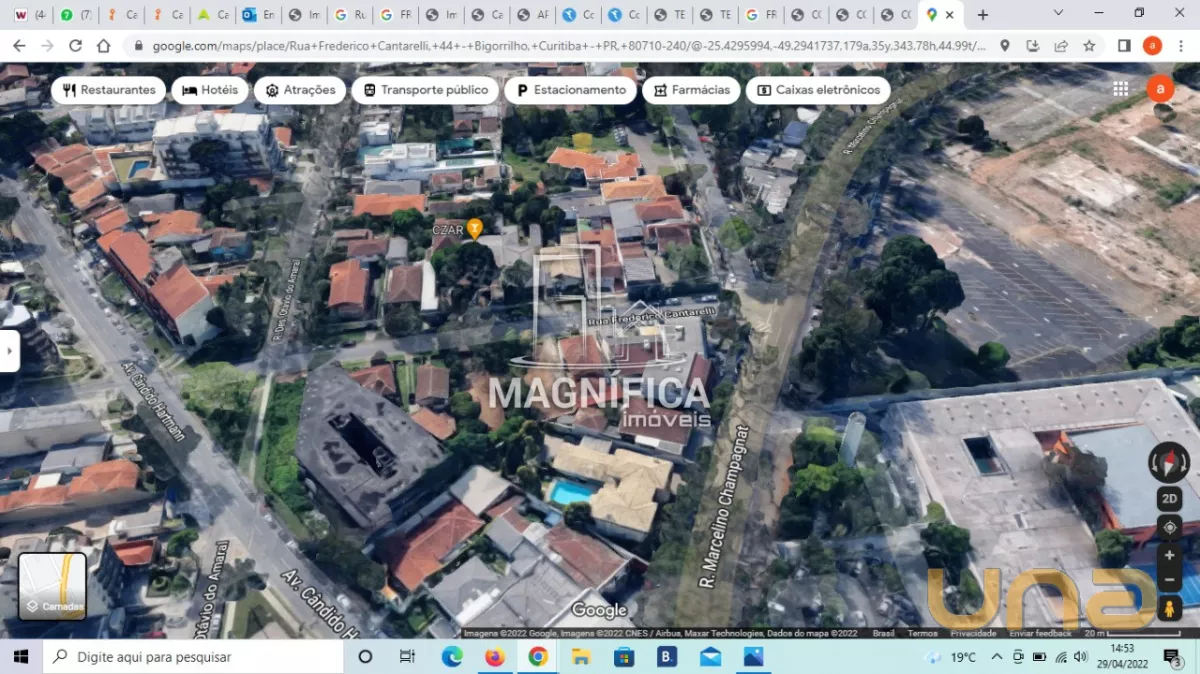
Task: Show my current location on map
Action: [x=1169, y=527]
